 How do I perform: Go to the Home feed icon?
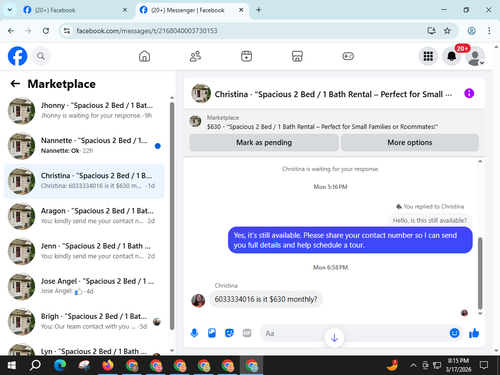click(144, 56)
